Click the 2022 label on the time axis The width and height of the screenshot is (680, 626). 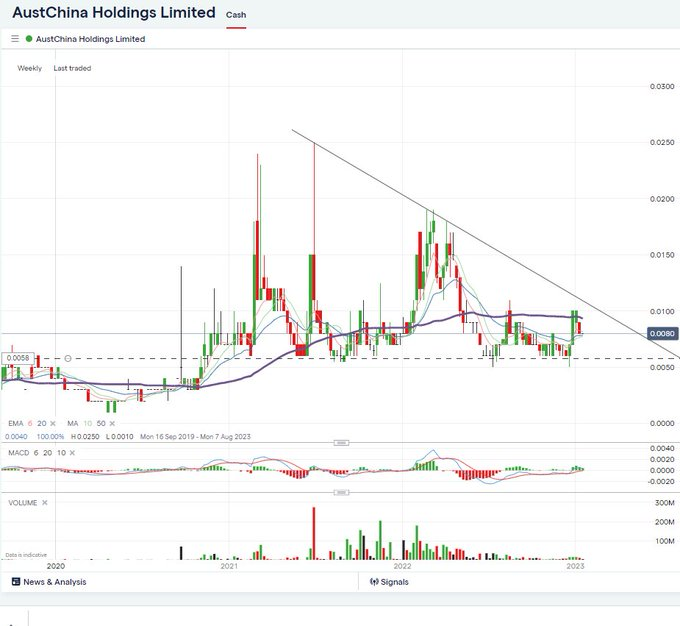coord(402,566)
